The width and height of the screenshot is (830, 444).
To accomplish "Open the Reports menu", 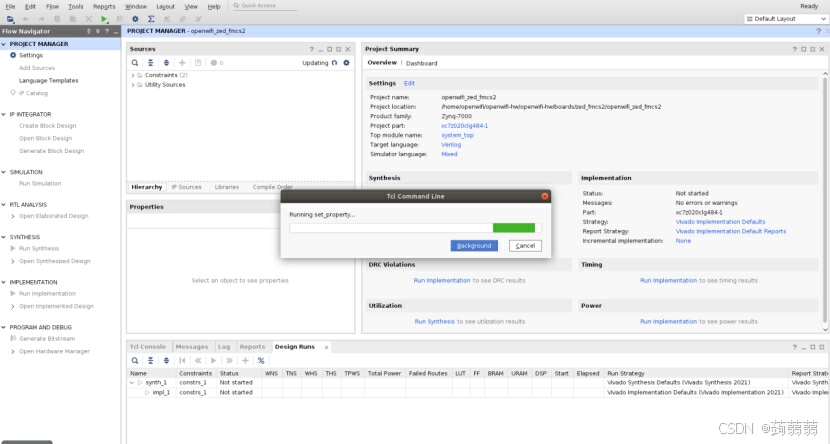I will pos(104,6).
